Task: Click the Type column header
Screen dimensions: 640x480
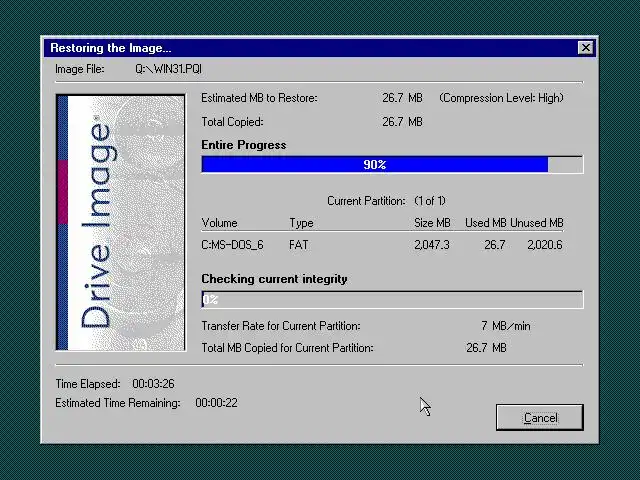Action: pyautogui.click(x=301, y=223)
